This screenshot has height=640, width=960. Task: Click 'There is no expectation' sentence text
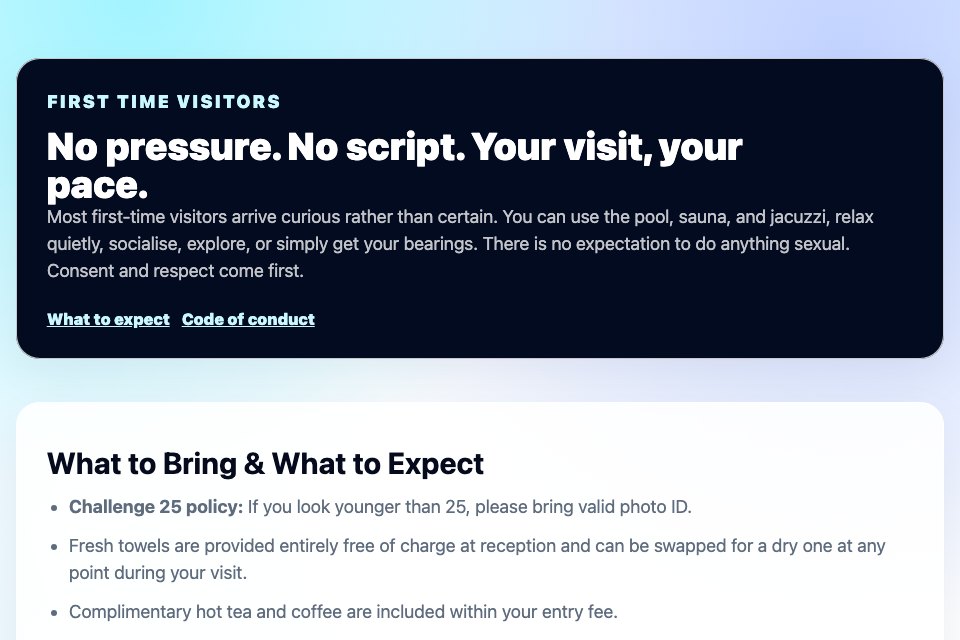(666, 244)
